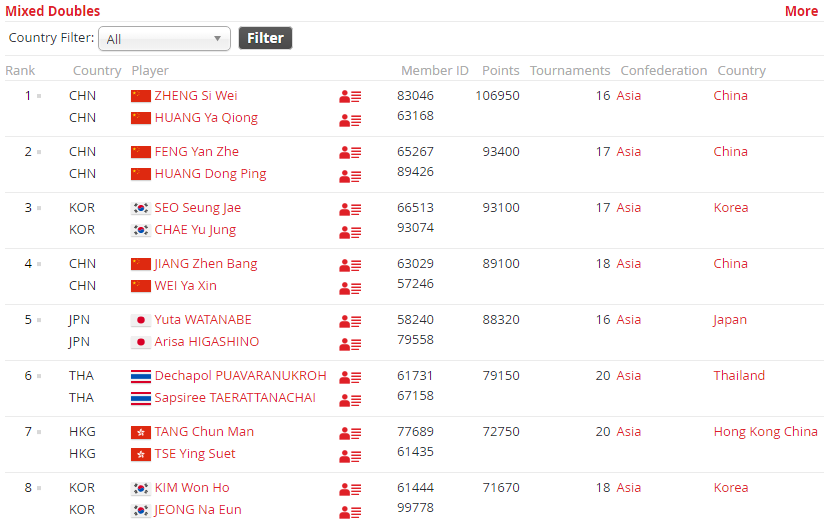Open profile card icon for KIM Won Ho
832x525 pixels.
tap(350, 489)
